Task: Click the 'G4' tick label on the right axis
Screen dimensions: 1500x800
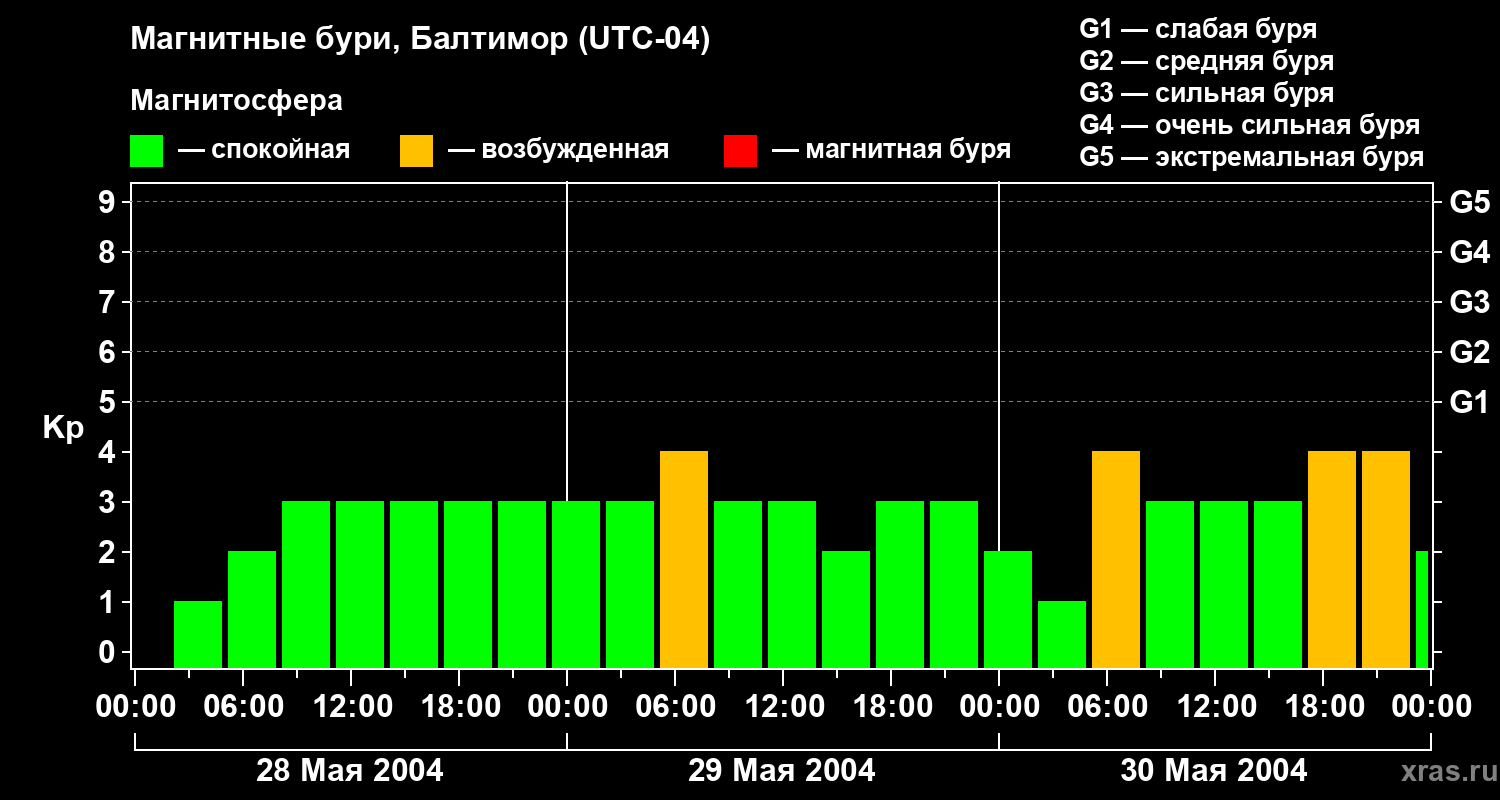Action: pos(1470,252)
